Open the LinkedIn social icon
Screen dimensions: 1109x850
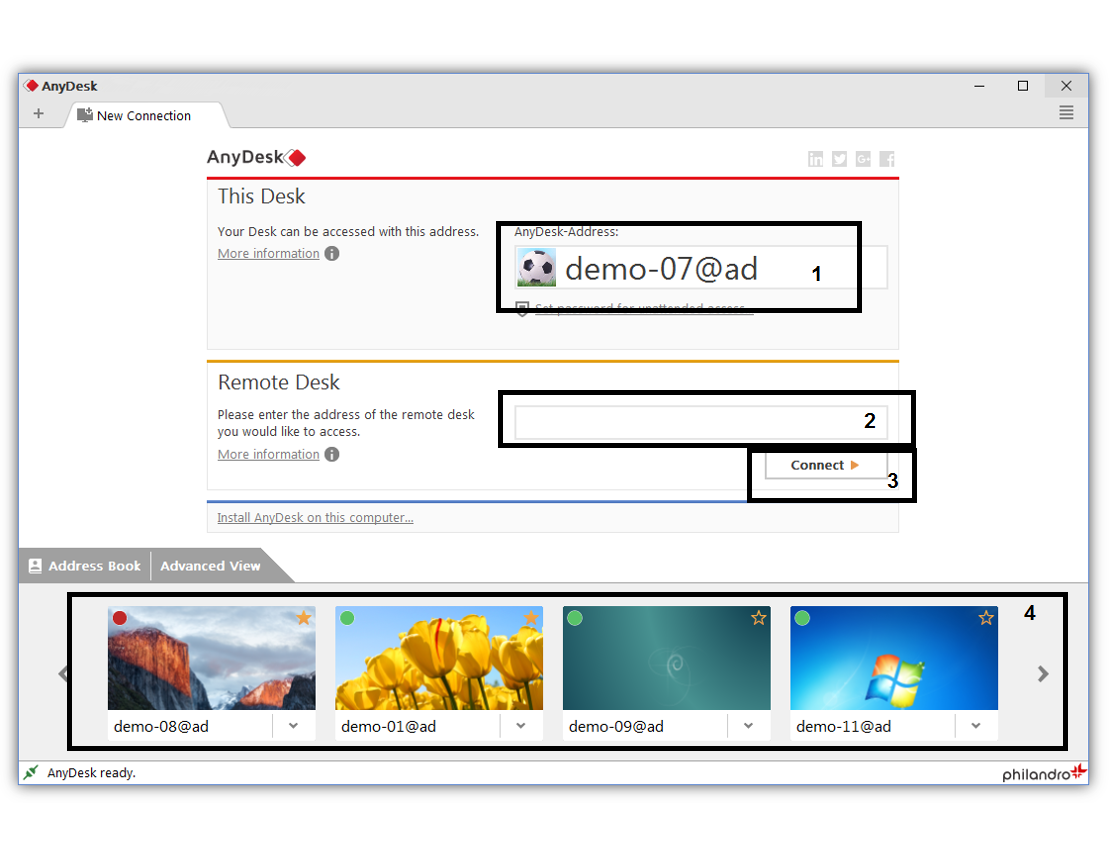point(816,159)
